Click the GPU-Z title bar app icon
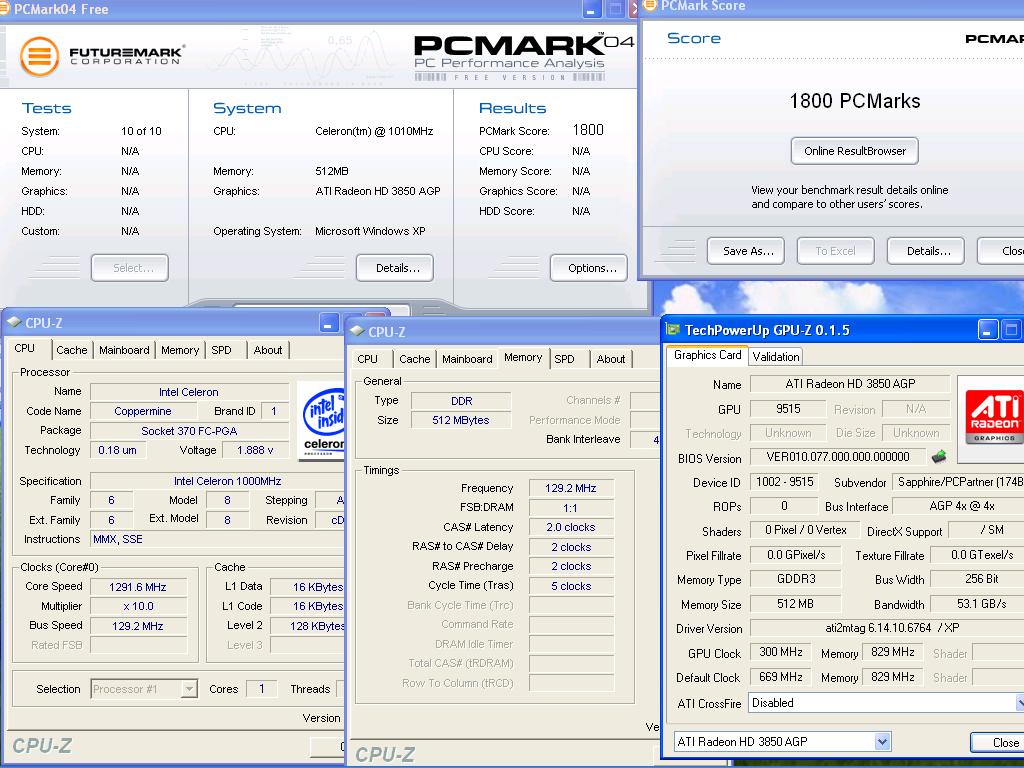The image size is (1024, 768). tap(673, 330)
